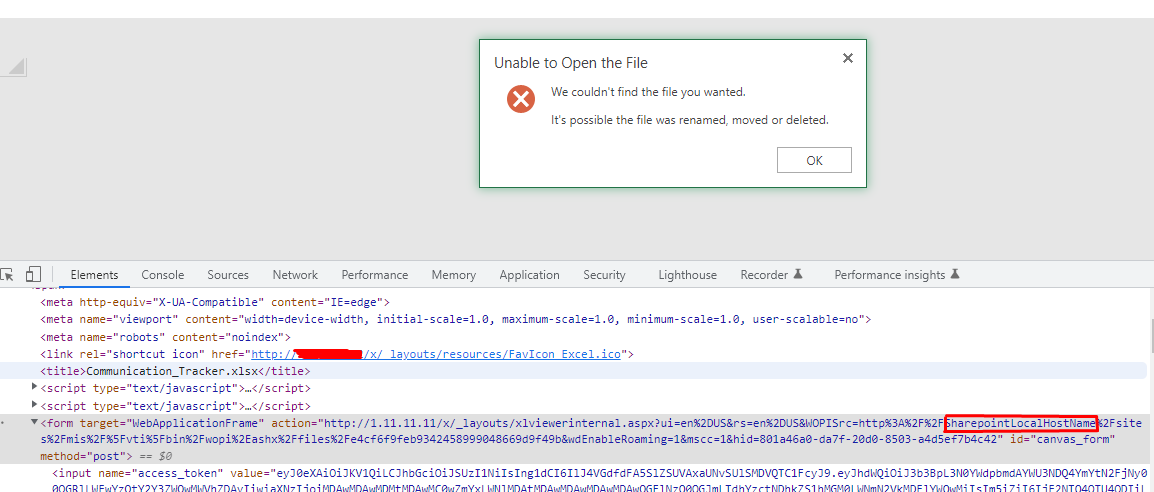The height and width of the screenshot is (492, 1154).
Task: Open the Sources tab
Action: click(x=227, y=274)
